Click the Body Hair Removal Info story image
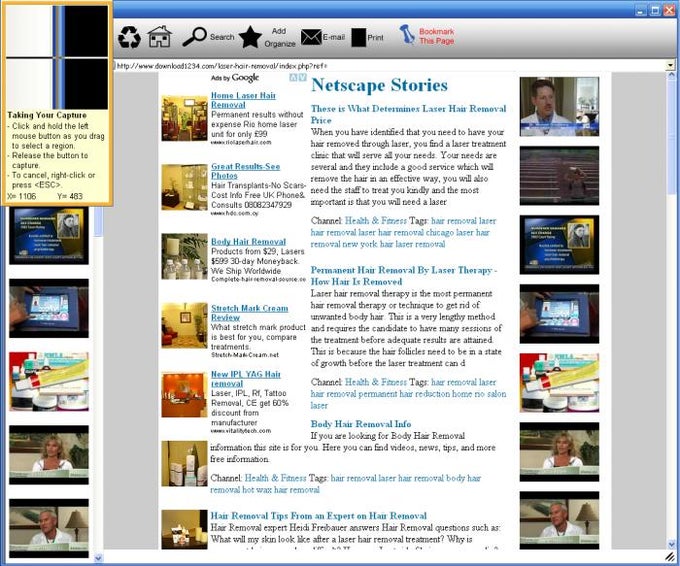 click(x=184, y=464)
